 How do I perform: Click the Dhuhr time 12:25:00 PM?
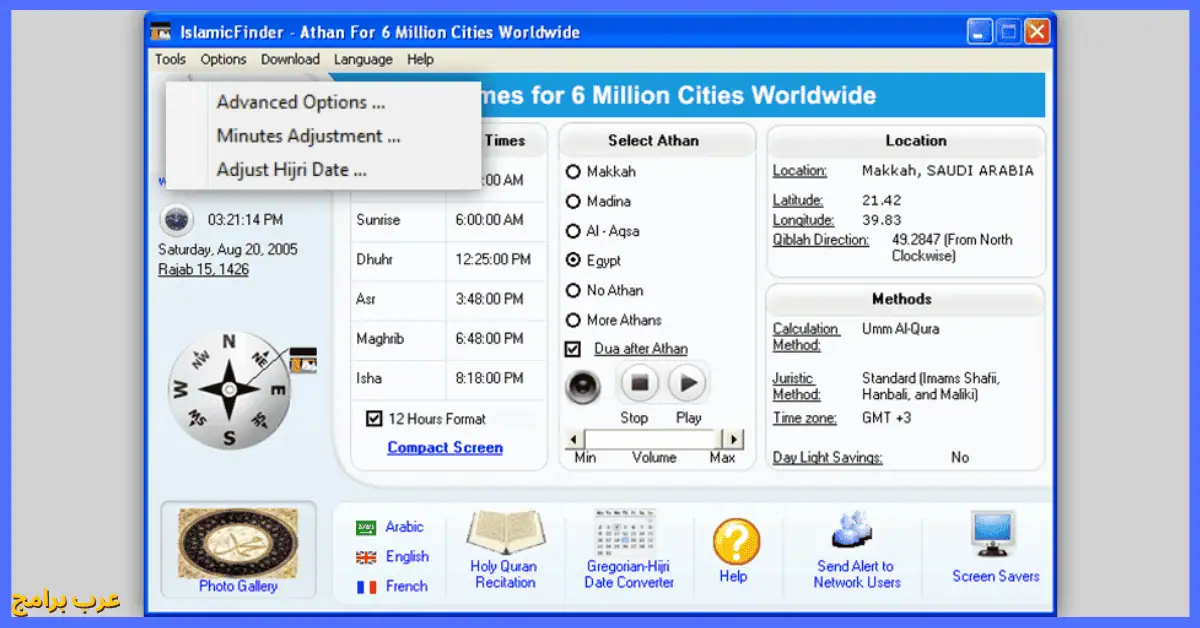point(493,260)
